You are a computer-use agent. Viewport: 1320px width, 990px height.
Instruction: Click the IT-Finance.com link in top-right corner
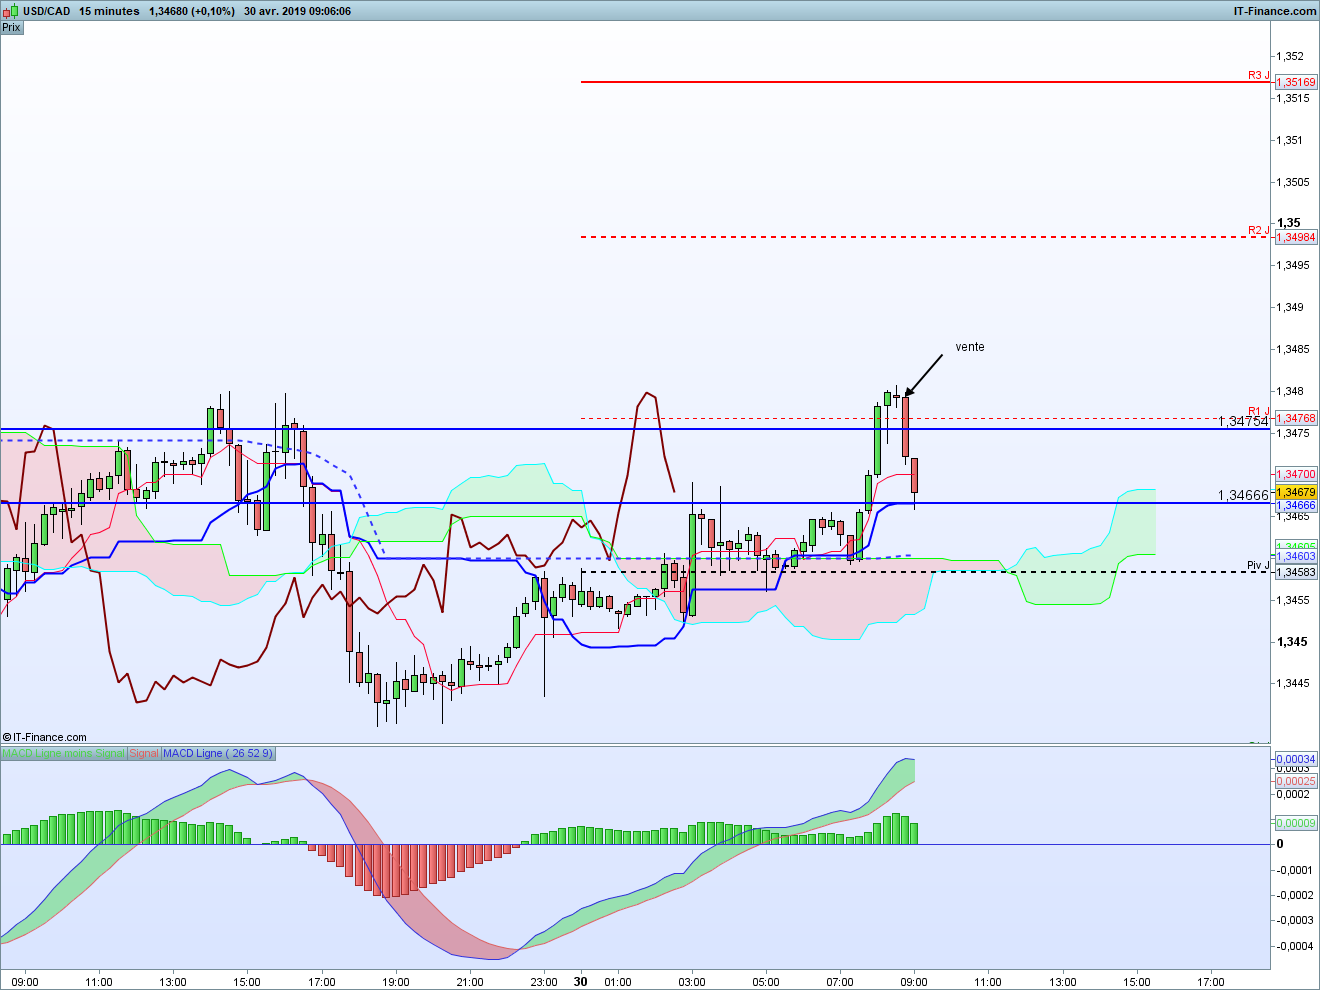pyautogui.click(x=1275, y=11)
